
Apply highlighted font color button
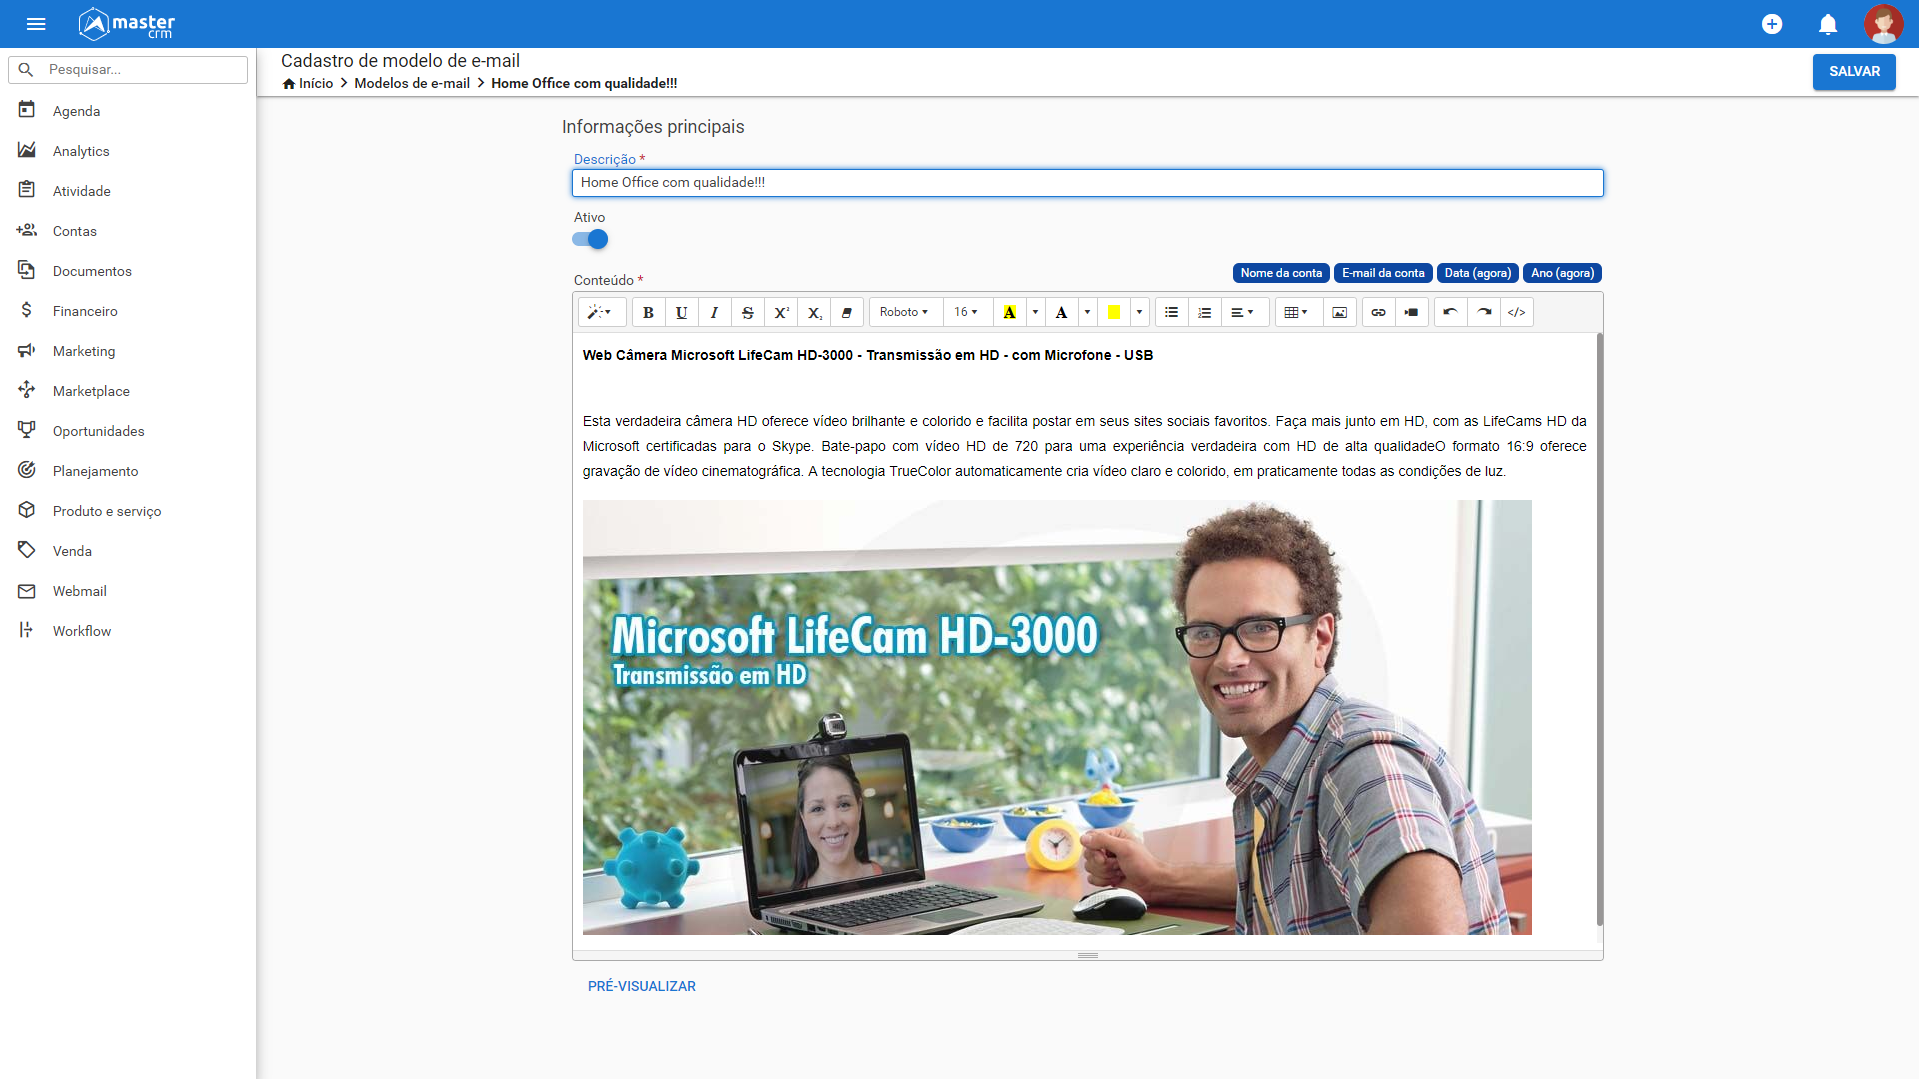1010,312
